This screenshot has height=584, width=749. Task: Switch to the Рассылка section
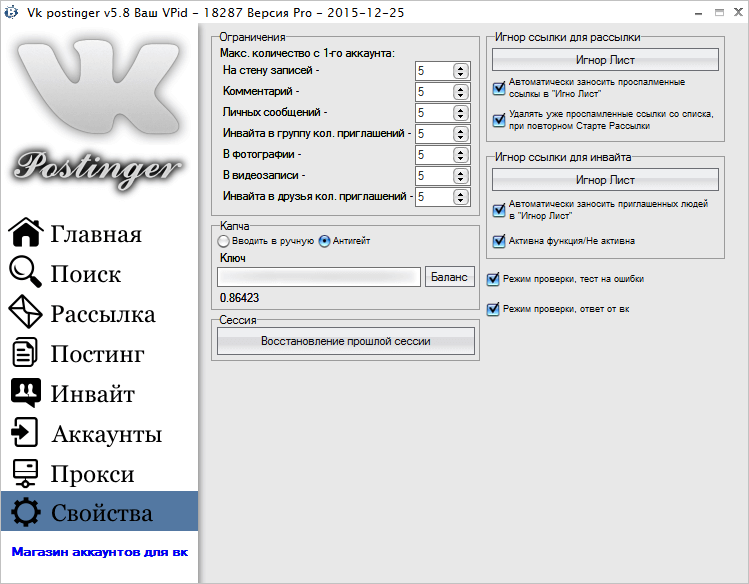tap(103, 314)
